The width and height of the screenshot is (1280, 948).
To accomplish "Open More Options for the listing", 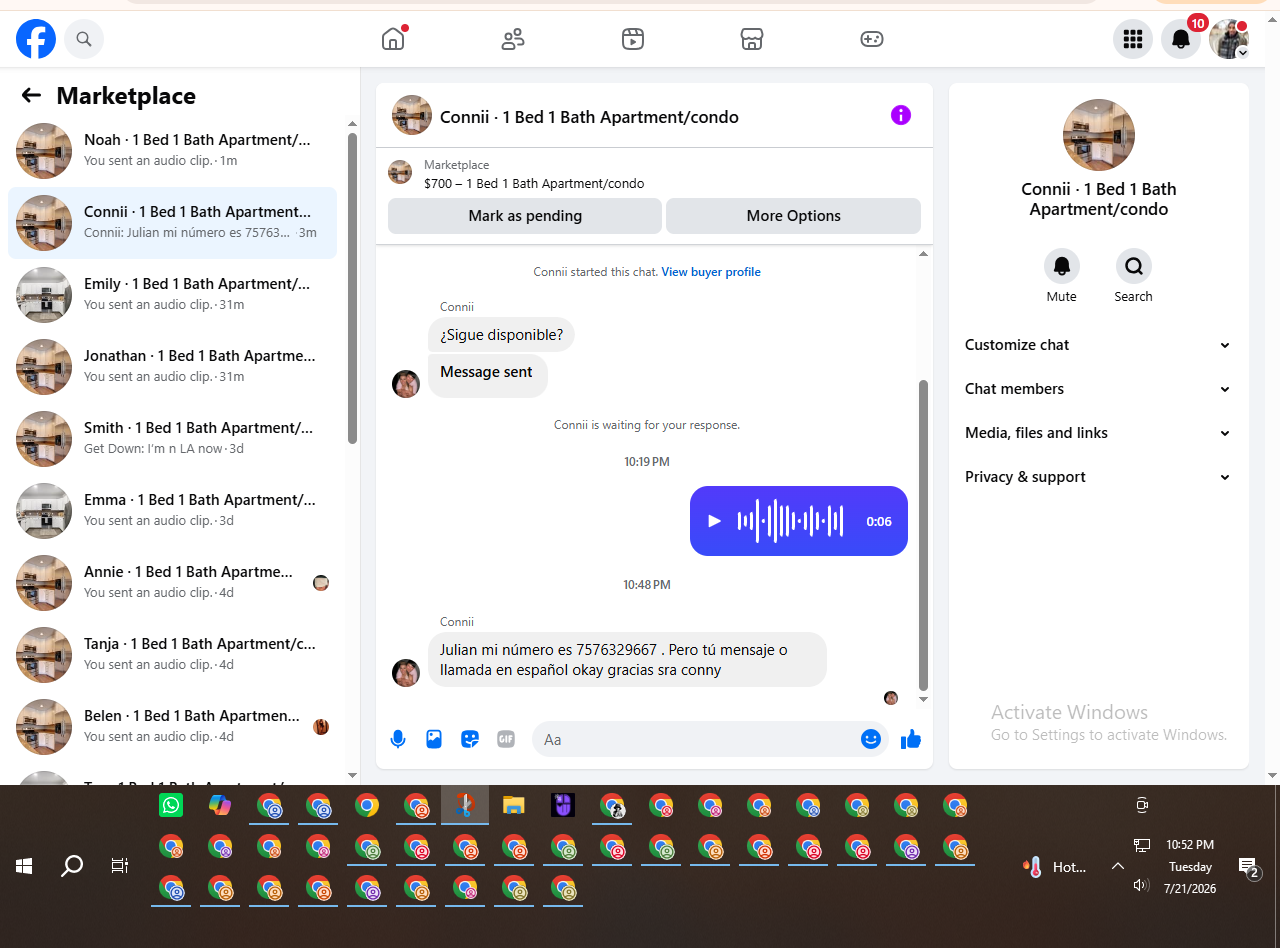I will (793, 216).
